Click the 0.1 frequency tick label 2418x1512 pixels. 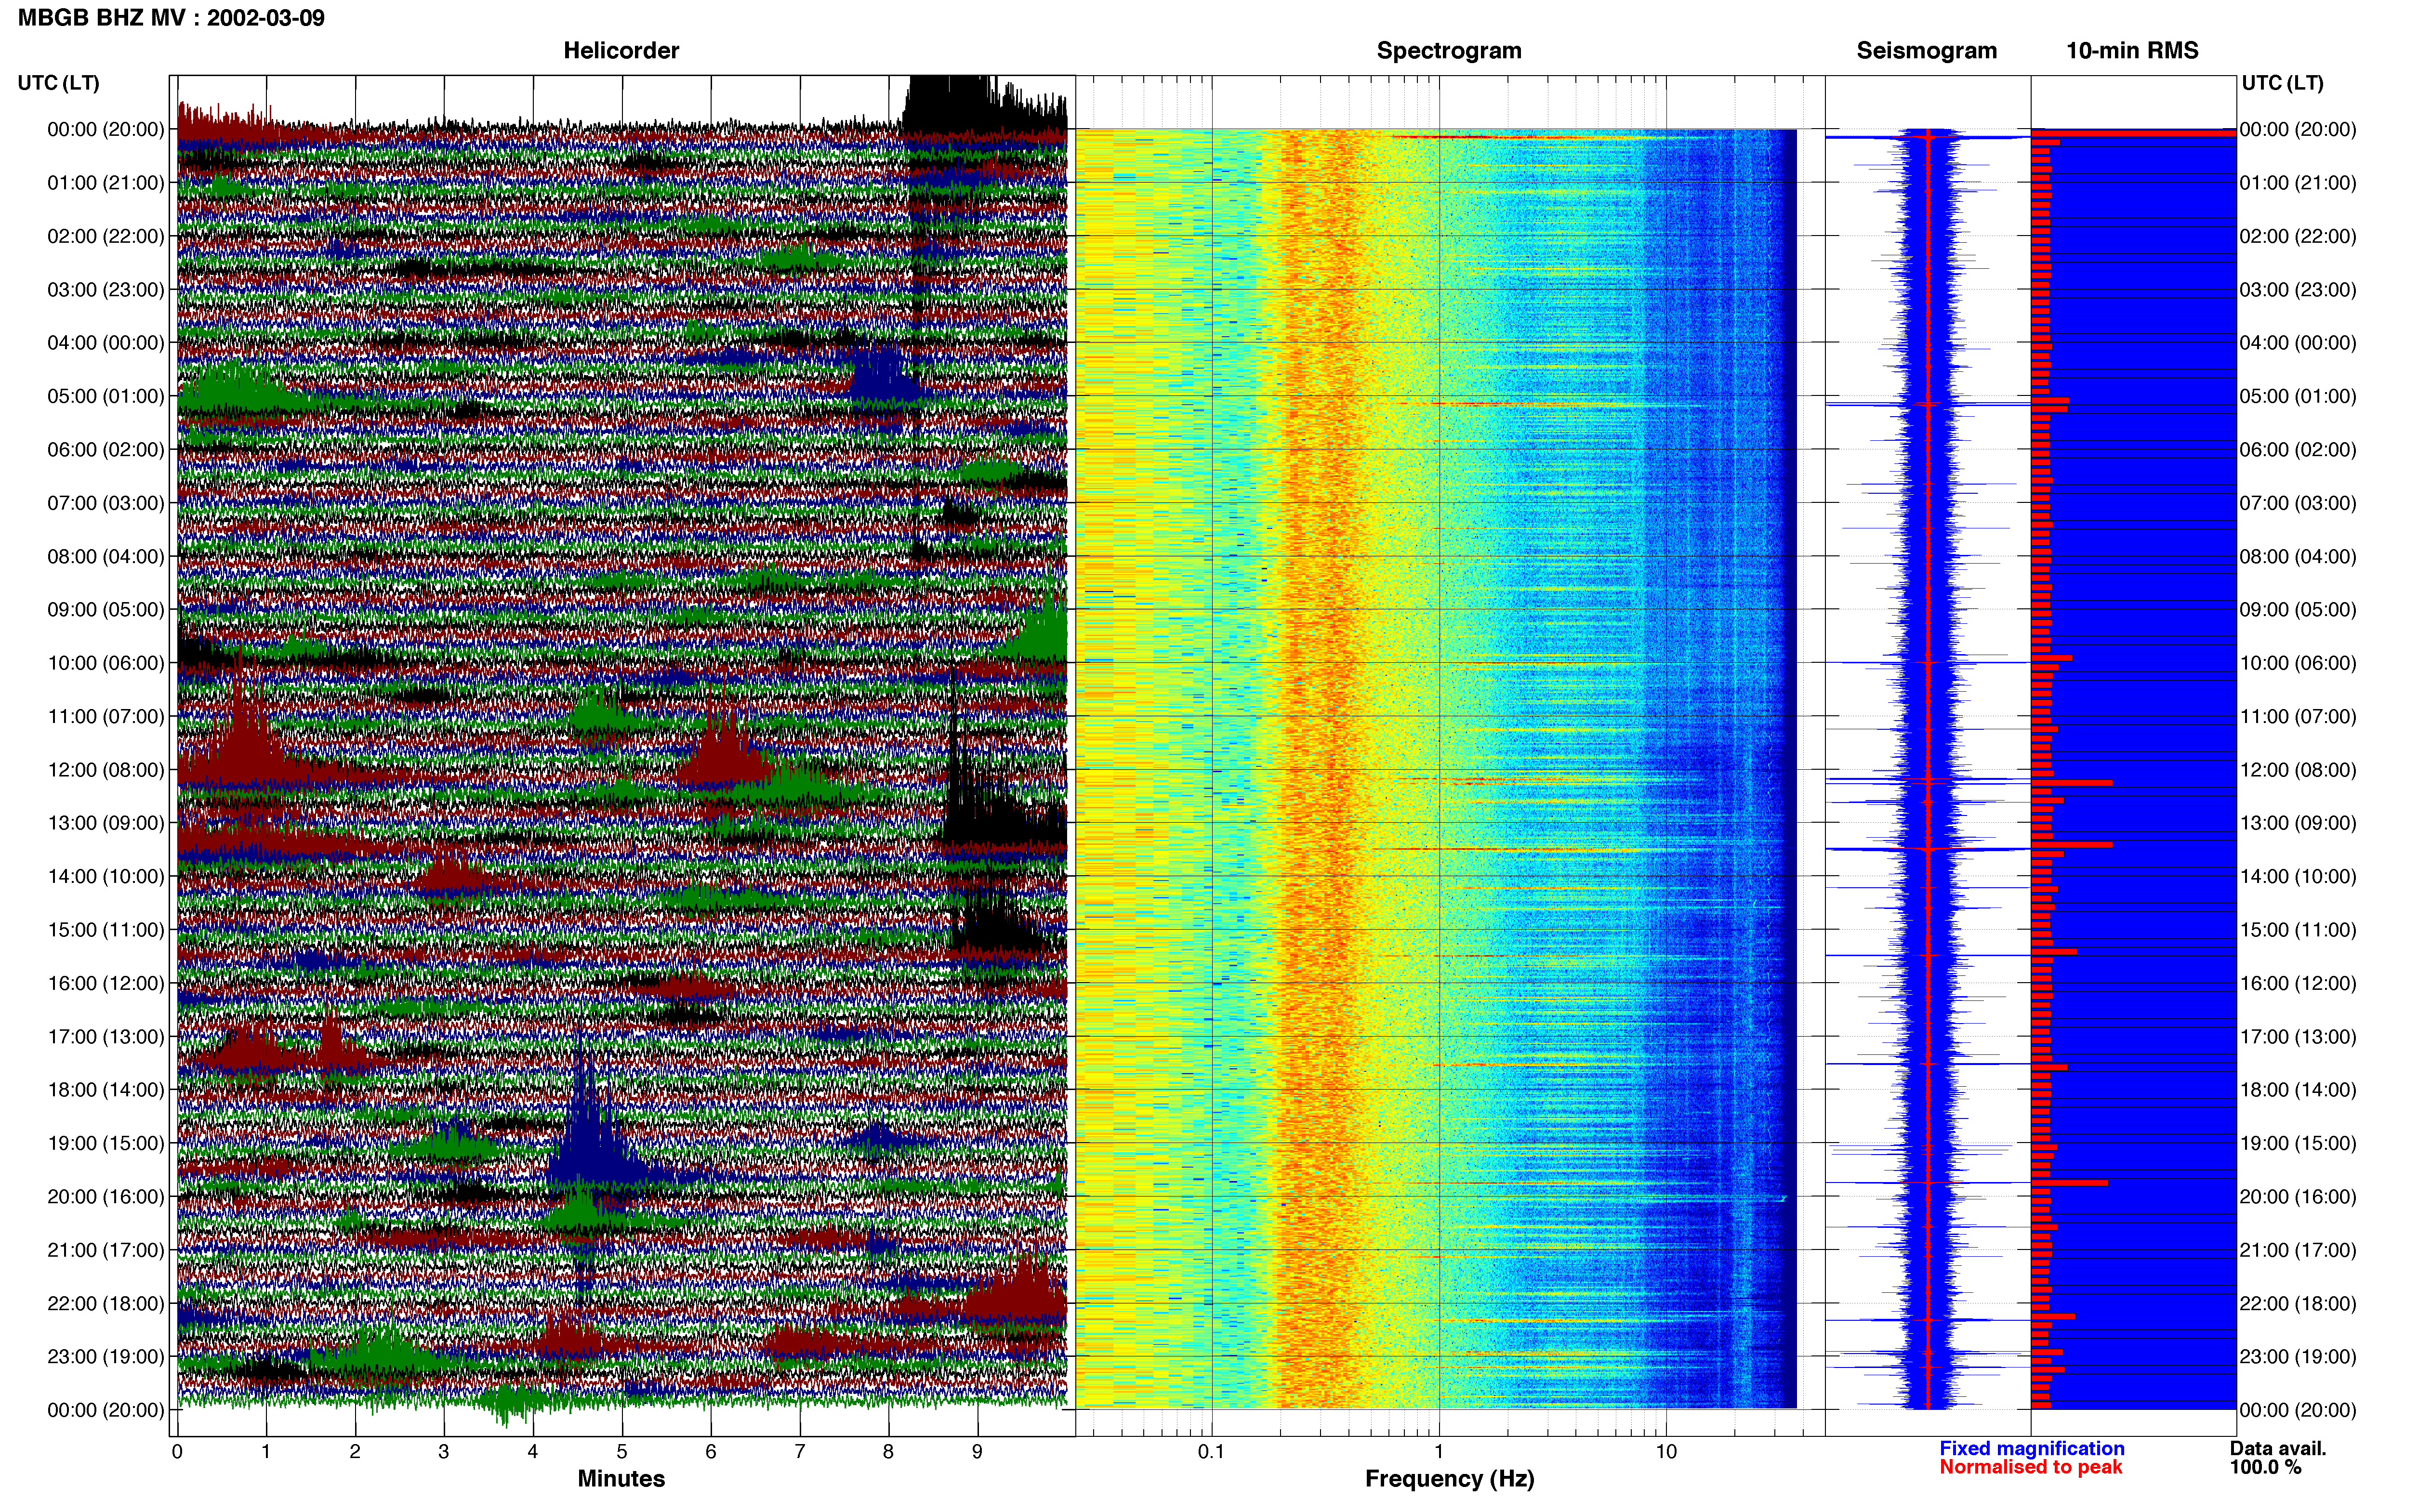(x=1211, y=1451)
